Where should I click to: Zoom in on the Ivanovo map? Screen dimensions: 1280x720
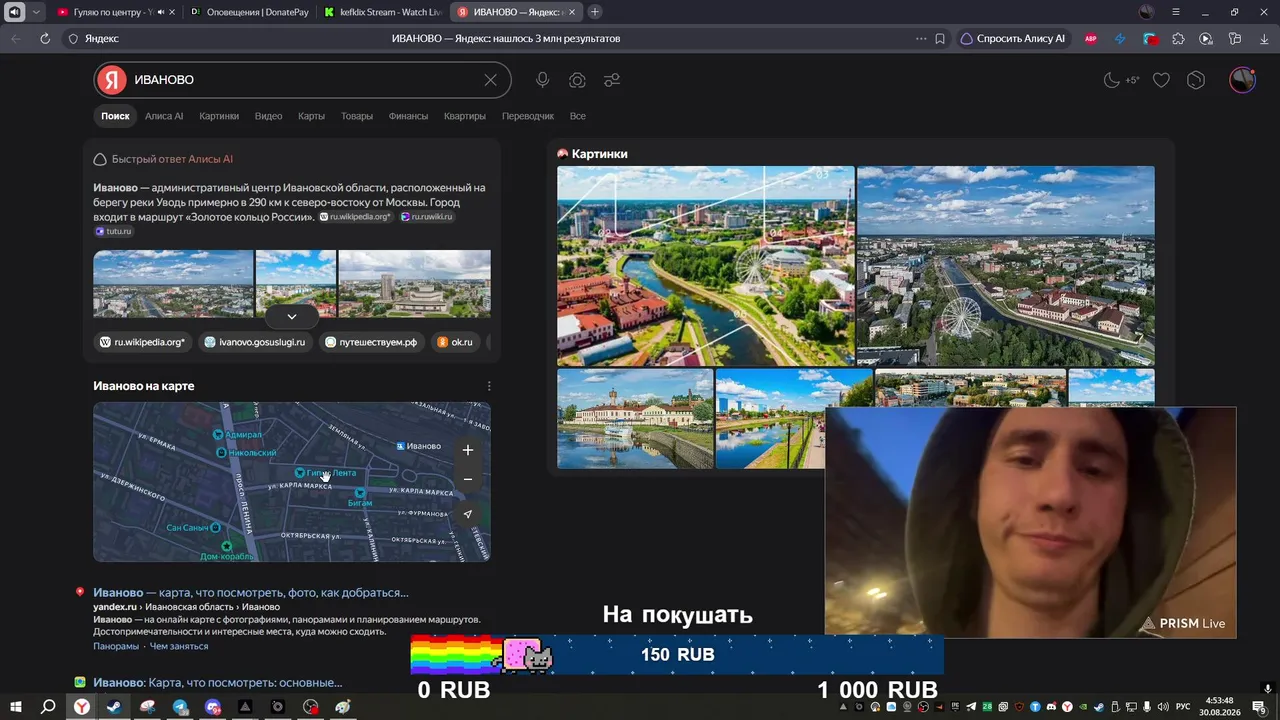[467, 450]
